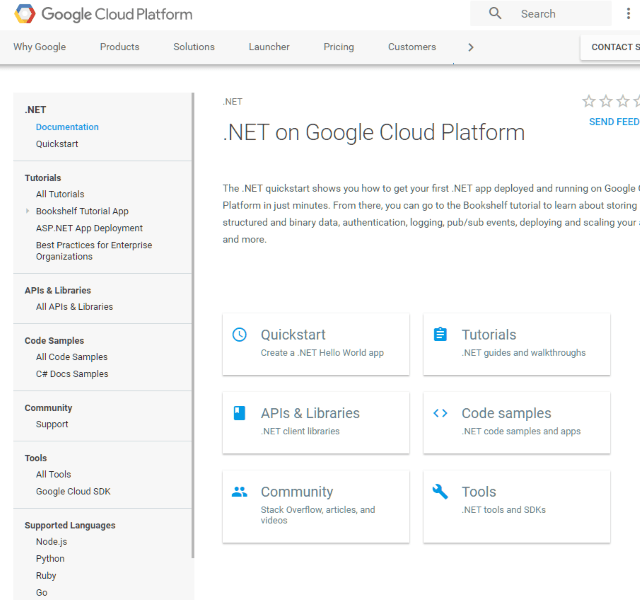640x600 pixels.
Task: Click the .NET sidebar heading
Action: click(35, 110)
